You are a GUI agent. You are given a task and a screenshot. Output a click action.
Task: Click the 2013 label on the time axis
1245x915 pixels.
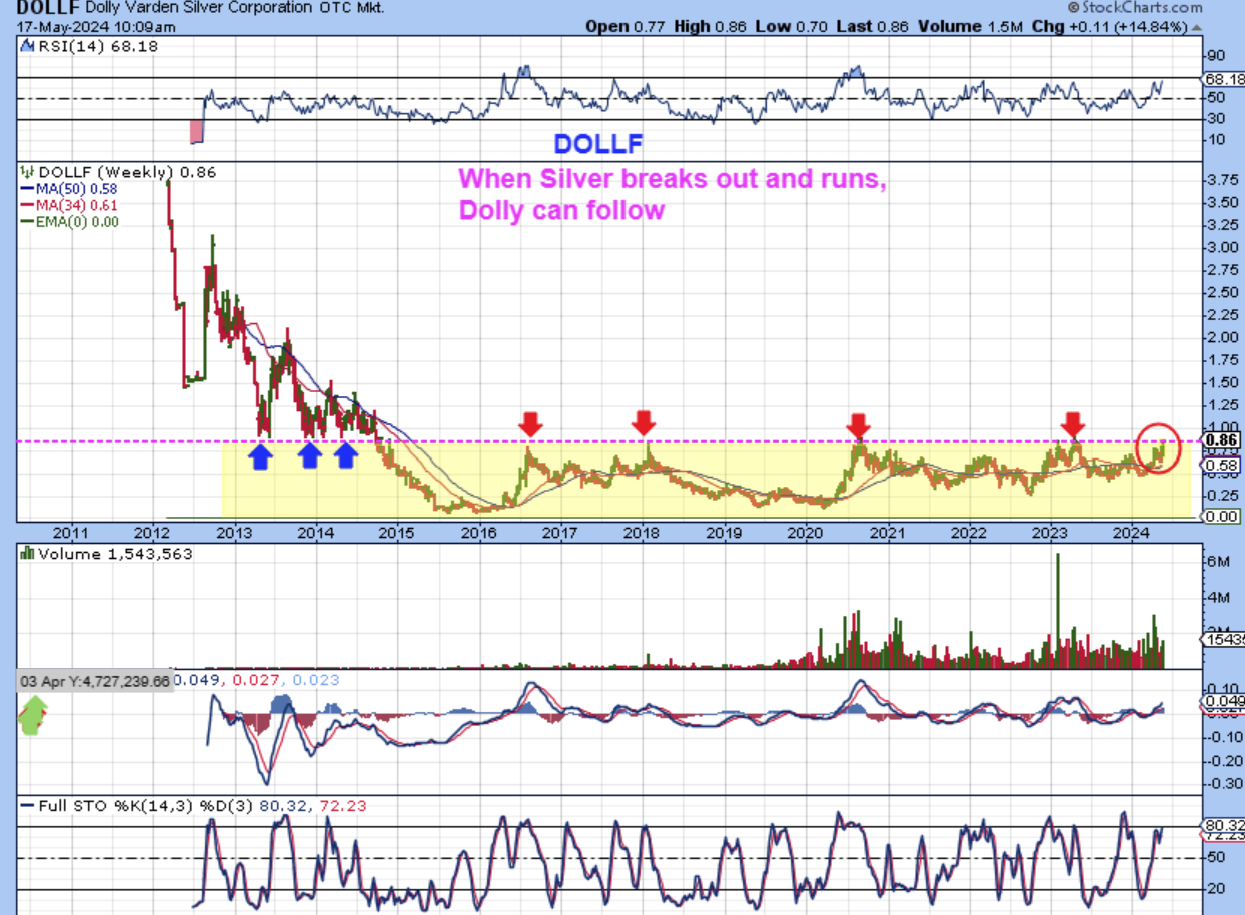(234, 532)
